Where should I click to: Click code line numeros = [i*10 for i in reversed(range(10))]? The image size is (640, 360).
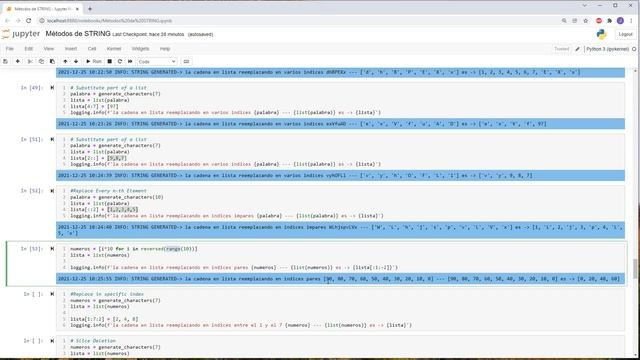coord(134,249)
